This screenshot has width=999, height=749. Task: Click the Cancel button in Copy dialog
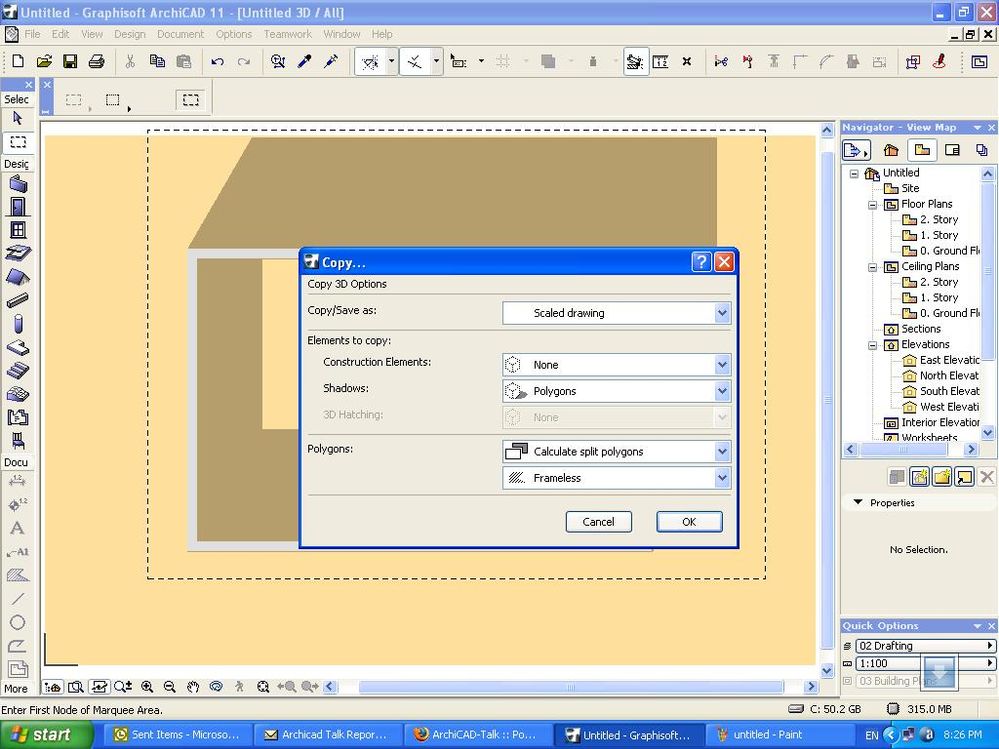pos(599,522)
